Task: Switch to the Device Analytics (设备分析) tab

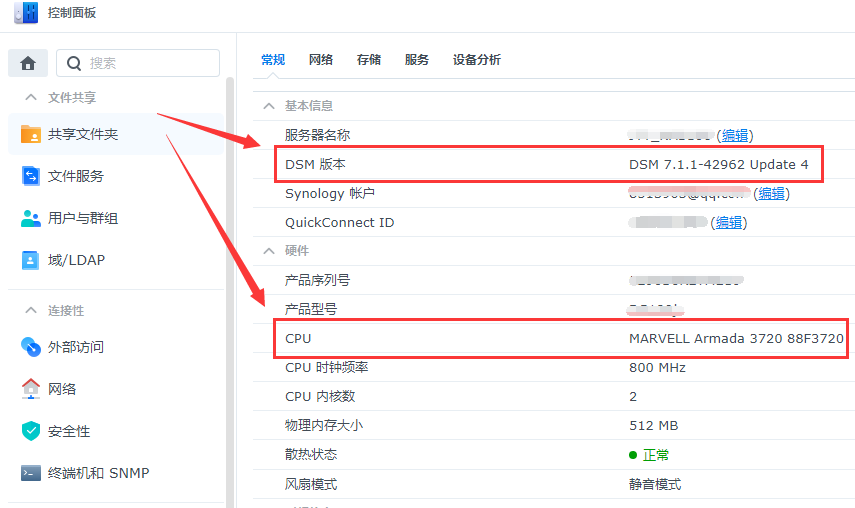Action: (x=477, y=60)
